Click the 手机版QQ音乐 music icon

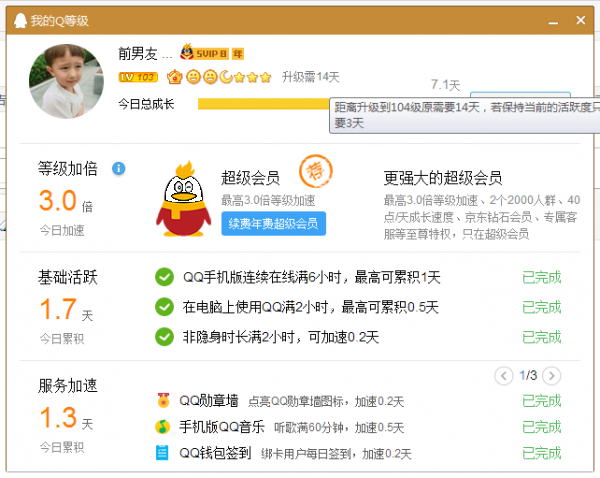[x=163, y=427]
